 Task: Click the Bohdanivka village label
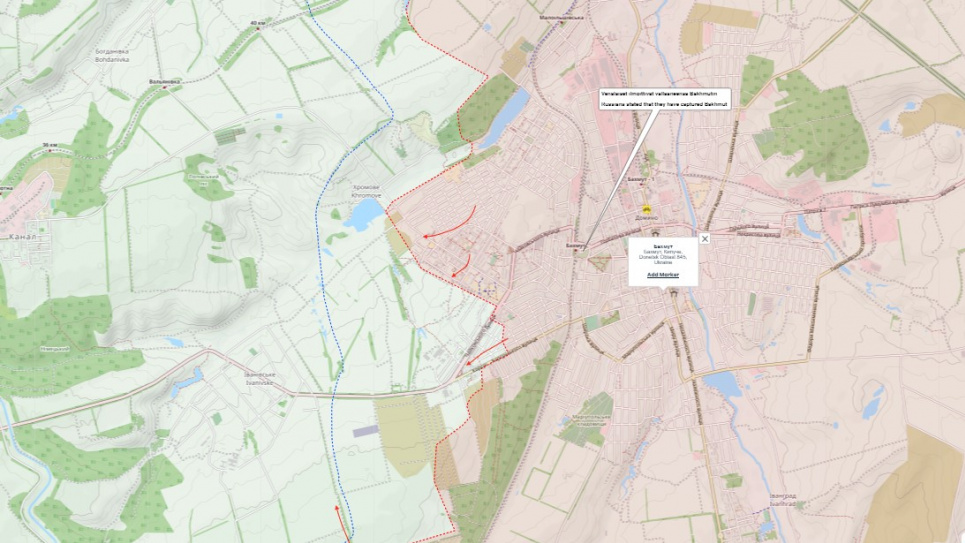click(111, 53)
